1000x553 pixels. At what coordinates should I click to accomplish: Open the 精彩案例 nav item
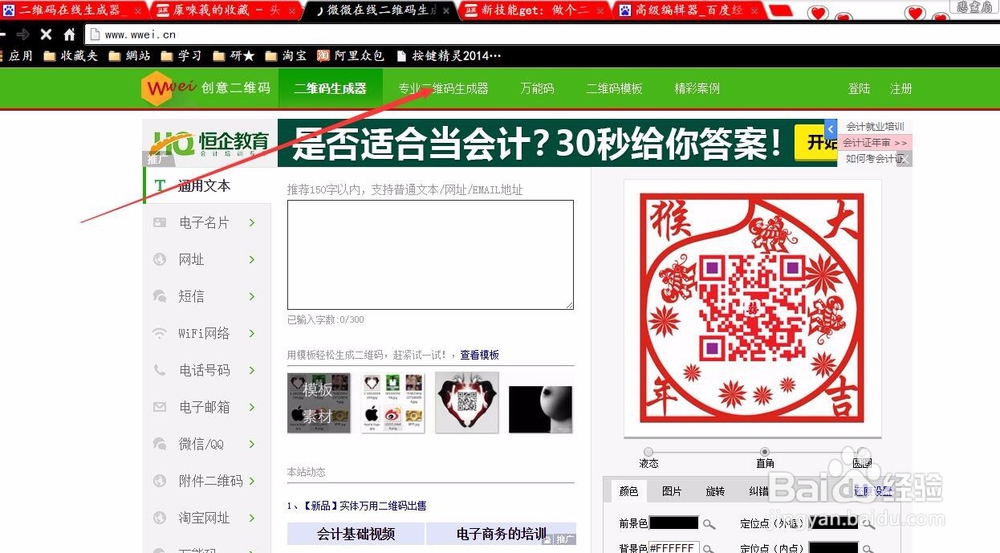pyautogui.click(x=697, y=89)
